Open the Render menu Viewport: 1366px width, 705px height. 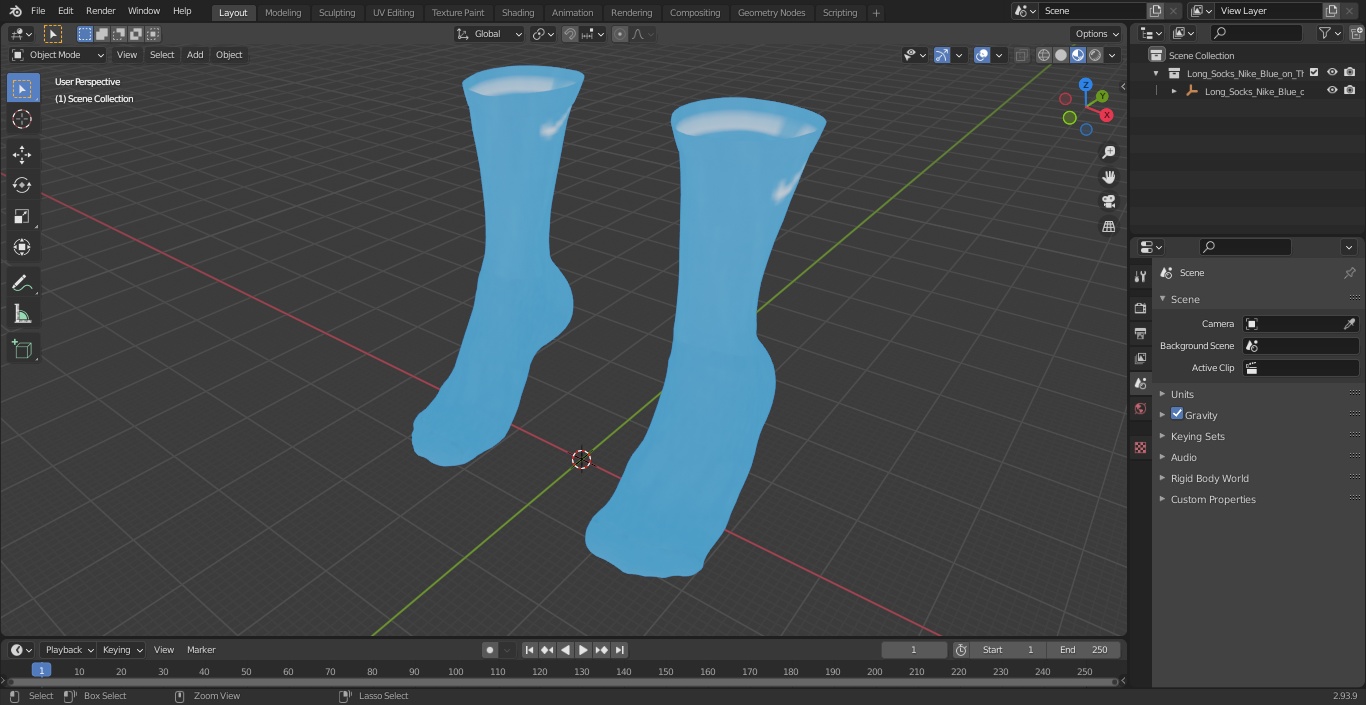click(x=101, y=11)
